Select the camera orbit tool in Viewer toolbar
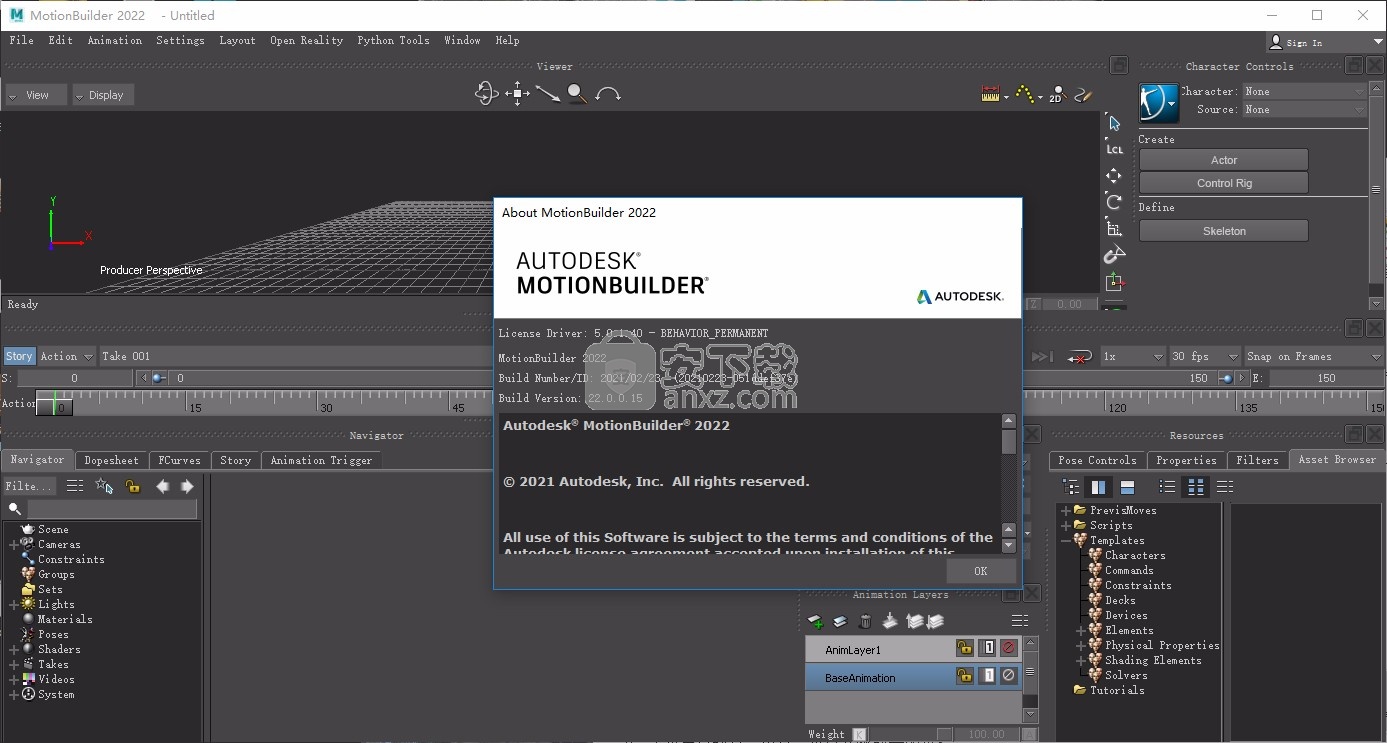Viewport: 1387px width, 743px height. pyautogui.click(x=486, y=94)
